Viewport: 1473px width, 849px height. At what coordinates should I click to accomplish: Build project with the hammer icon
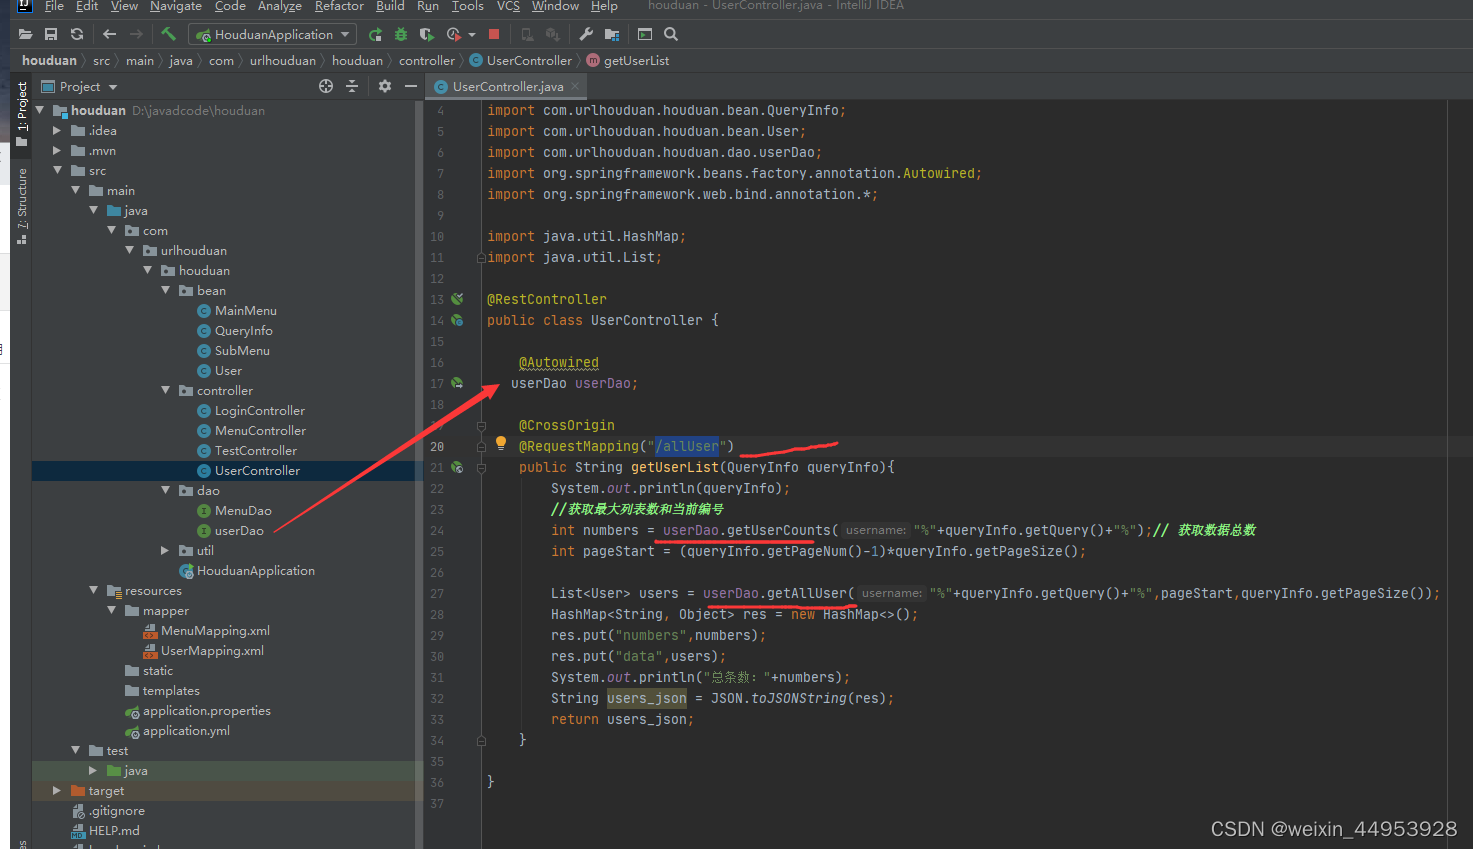click(x=169, y=34)
